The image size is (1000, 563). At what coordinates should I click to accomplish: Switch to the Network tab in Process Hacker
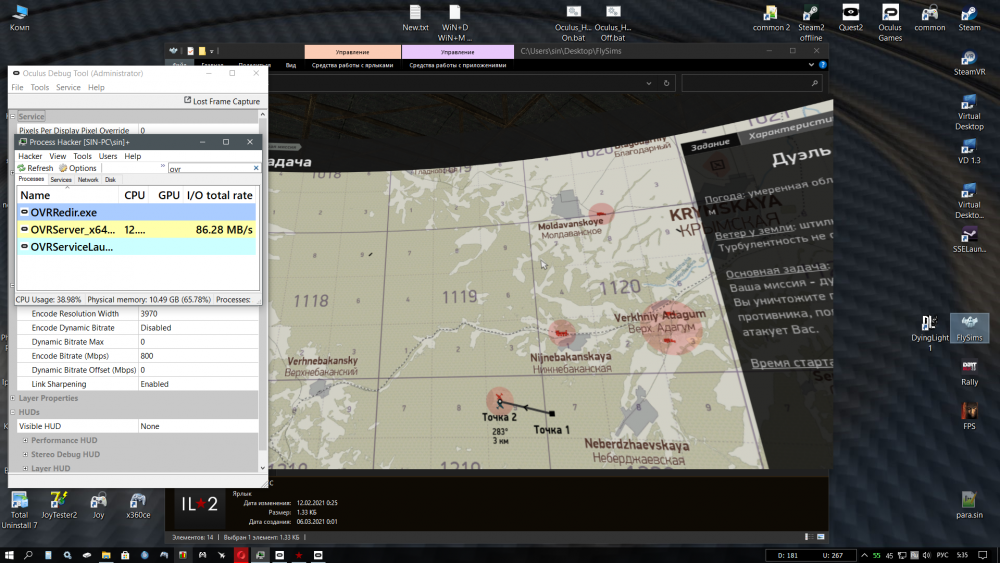(x=88, y=180)
